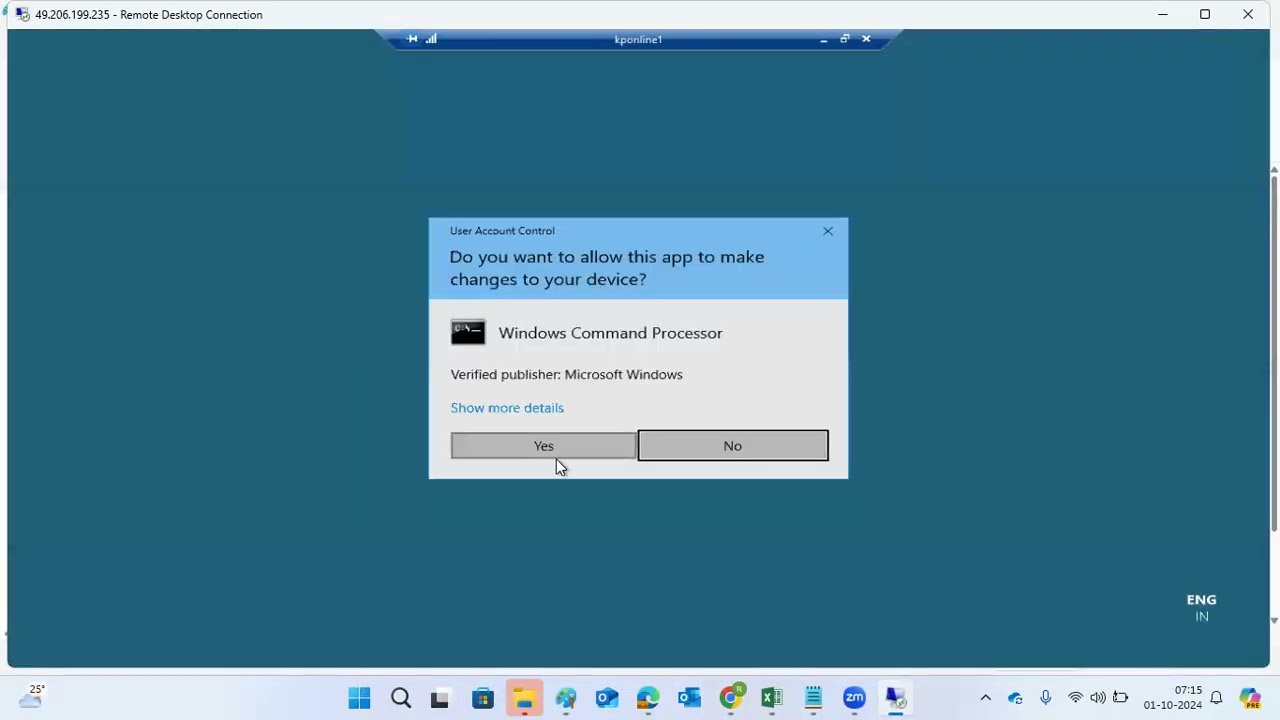This screenshot has height=720, width=1280.
Task: Open Wi-Fi network settings in tray
Action: pyautogui.click(x=1075, y=698)
